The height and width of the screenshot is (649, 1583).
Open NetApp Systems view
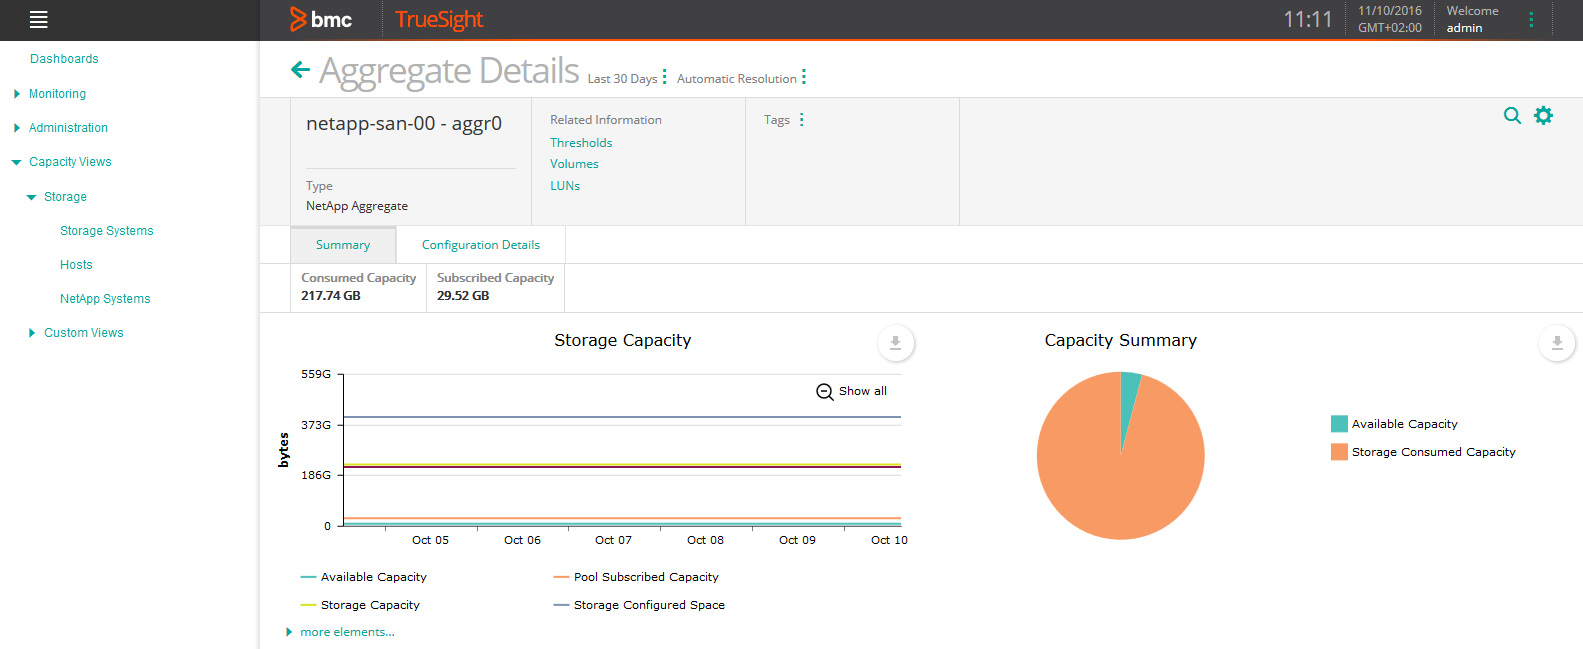point(105,299)
